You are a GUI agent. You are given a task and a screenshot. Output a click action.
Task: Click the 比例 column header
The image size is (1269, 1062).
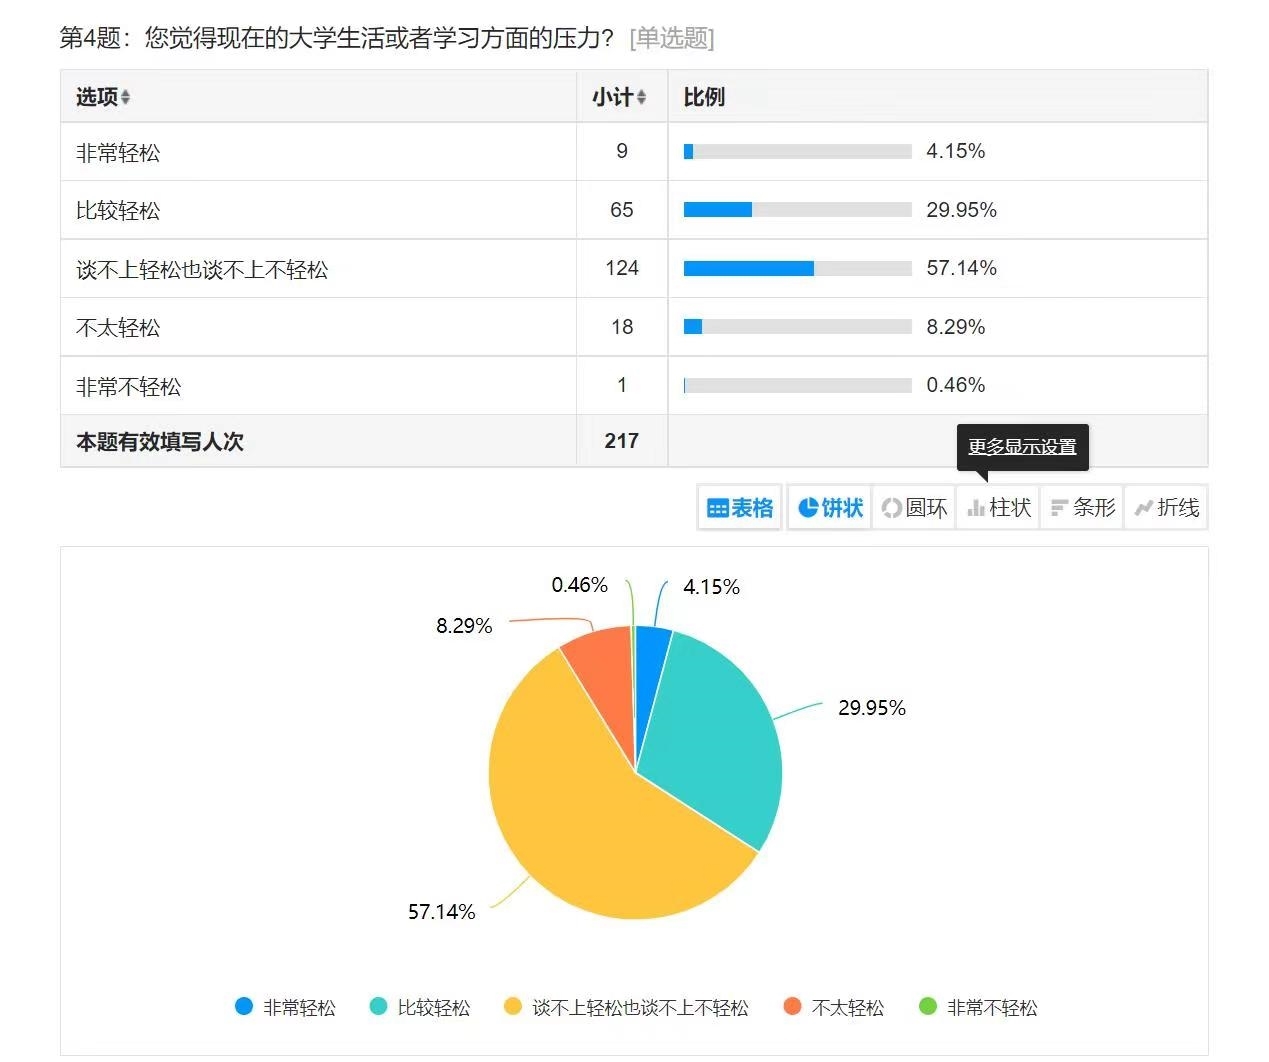click(x=704, y=97)
